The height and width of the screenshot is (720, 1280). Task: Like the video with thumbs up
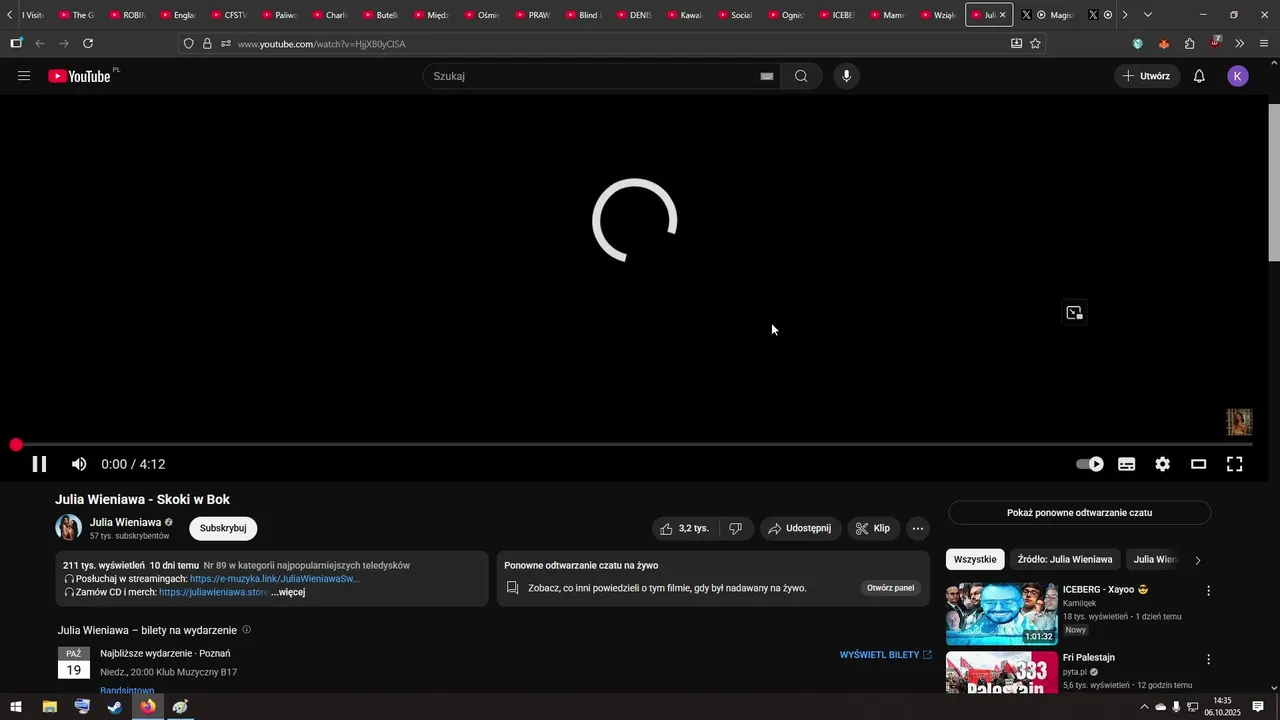[685, 528]
